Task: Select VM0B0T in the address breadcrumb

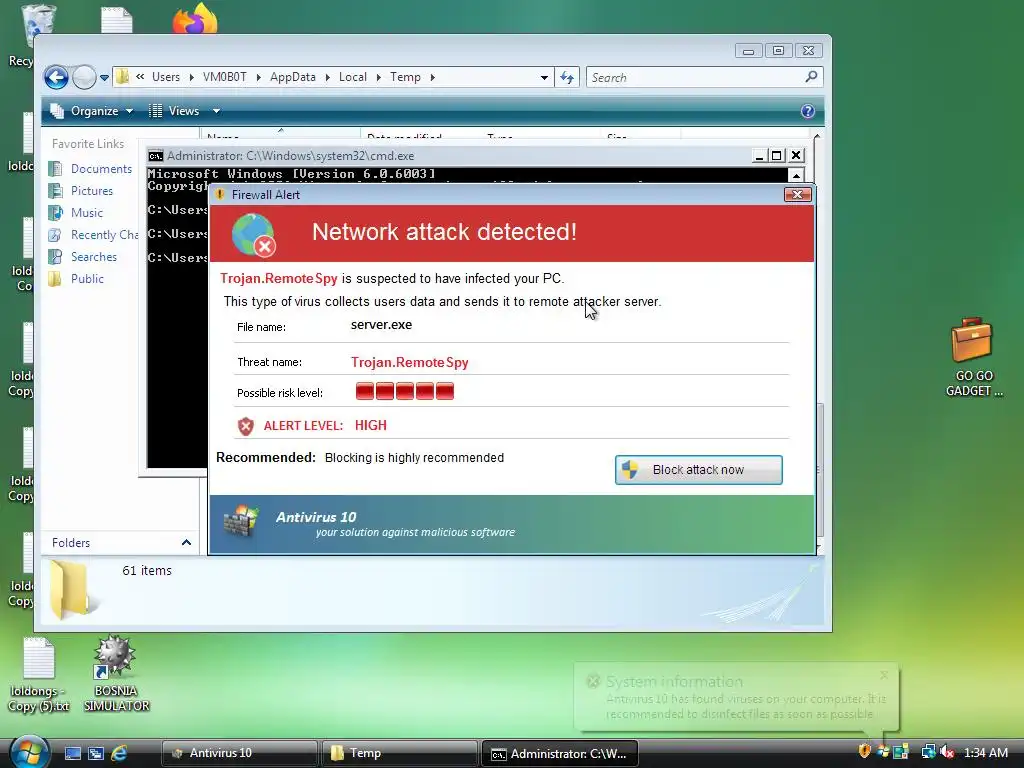Action: 225,77
